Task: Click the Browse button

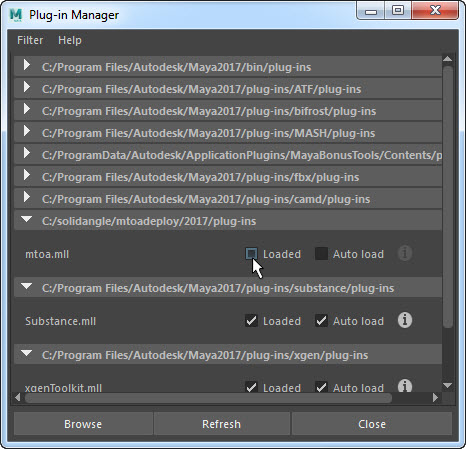Action: pos(83,424)
